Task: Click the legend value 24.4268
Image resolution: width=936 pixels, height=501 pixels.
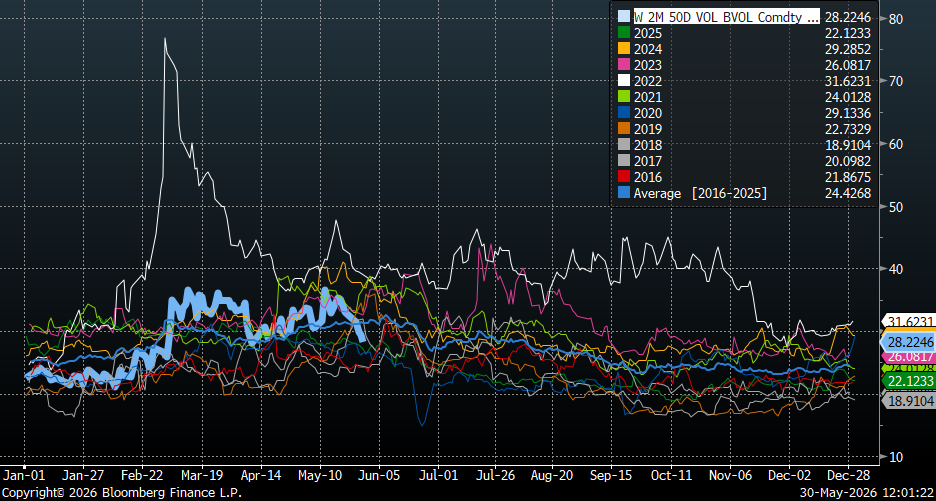Action: tap(848, 193)
